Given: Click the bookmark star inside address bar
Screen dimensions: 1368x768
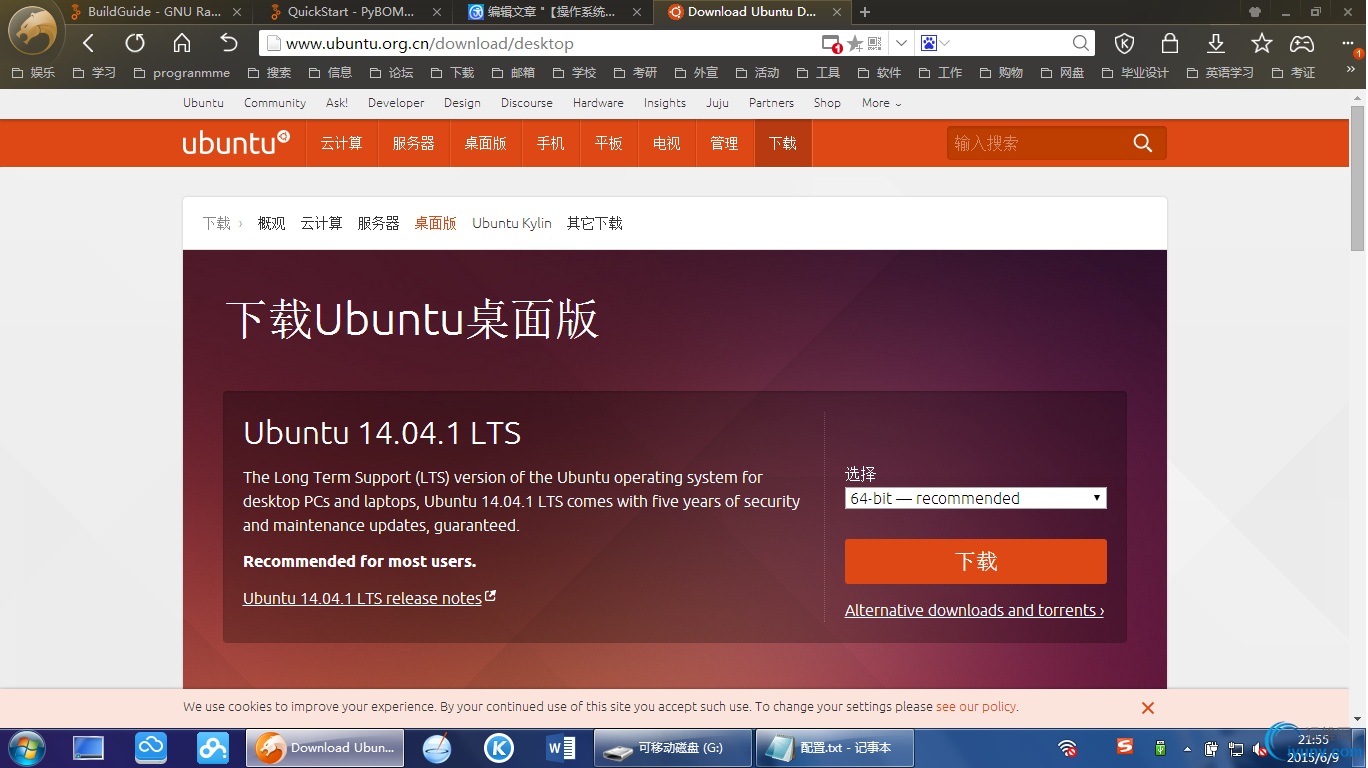Looking at the screenshot, I should coord(855,43).
